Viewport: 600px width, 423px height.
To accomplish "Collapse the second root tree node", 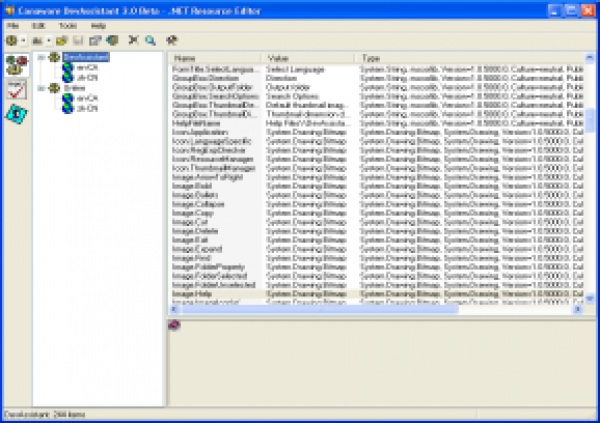I will (41, 89).
